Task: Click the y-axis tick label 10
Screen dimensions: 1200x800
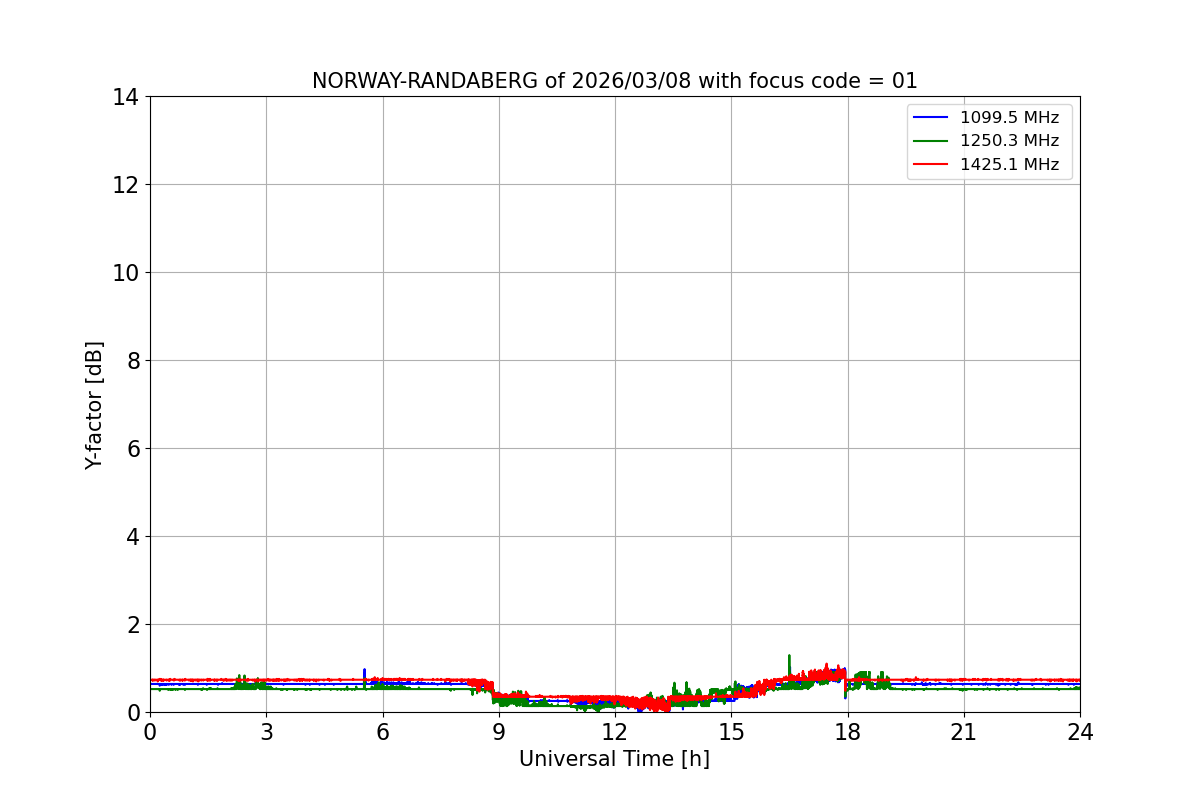Action: pyautogui.click(x=126, y=273)
